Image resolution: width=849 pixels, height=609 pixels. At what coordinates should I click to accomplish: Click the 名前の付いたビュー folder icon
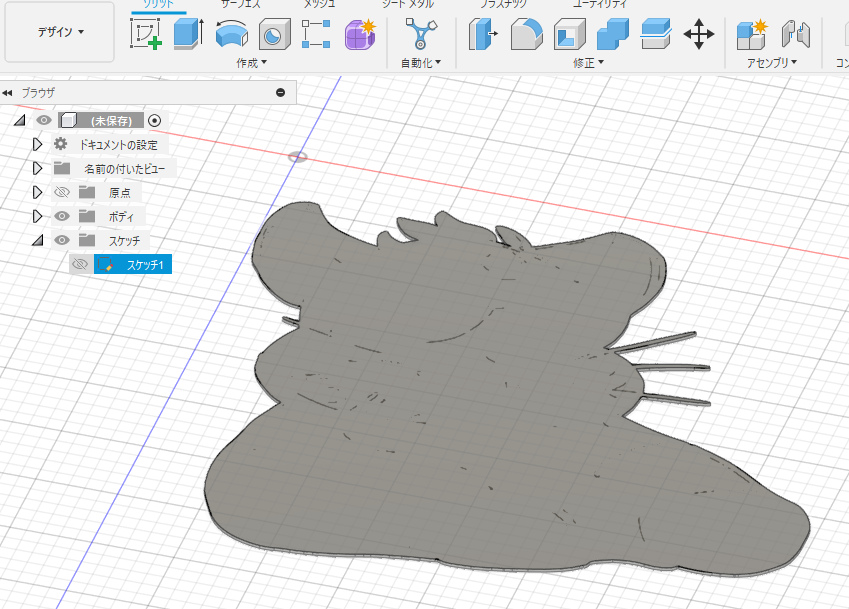62,168
